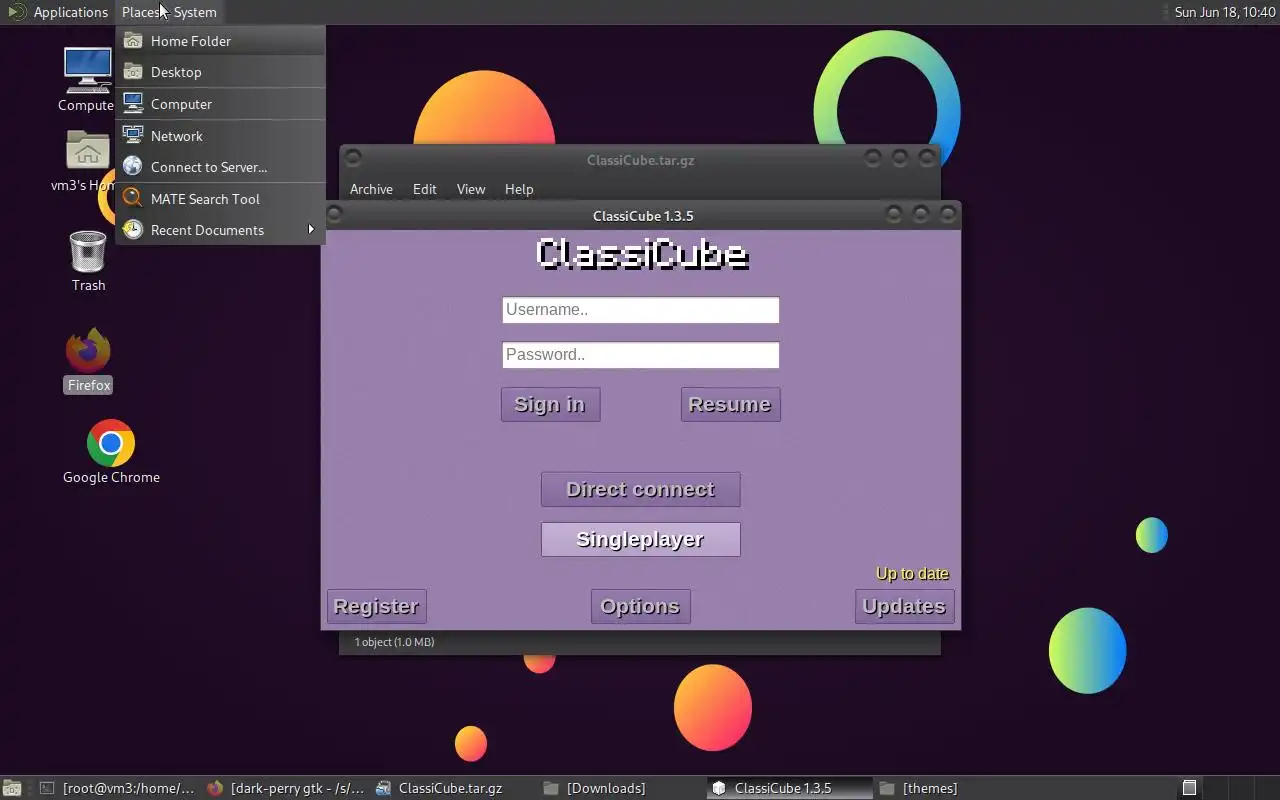Launch MATE Search Tool entry
The image size is (1280, 800).
click(220, 199)
